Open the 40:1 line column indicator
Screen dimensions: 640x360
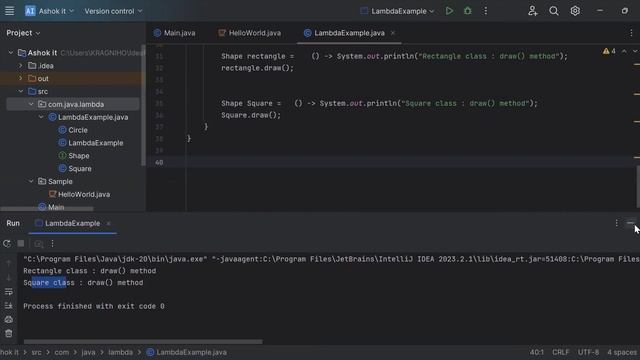point(537,352)
